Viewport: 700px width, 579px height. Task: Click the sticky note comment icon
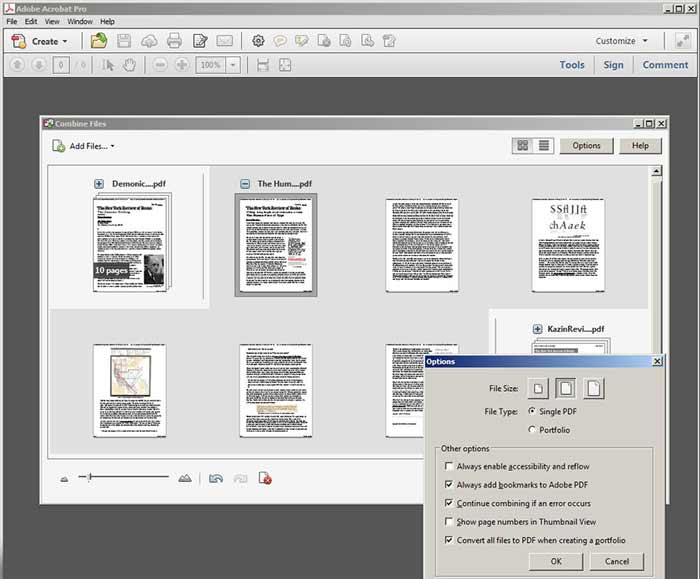coord(280,41)
